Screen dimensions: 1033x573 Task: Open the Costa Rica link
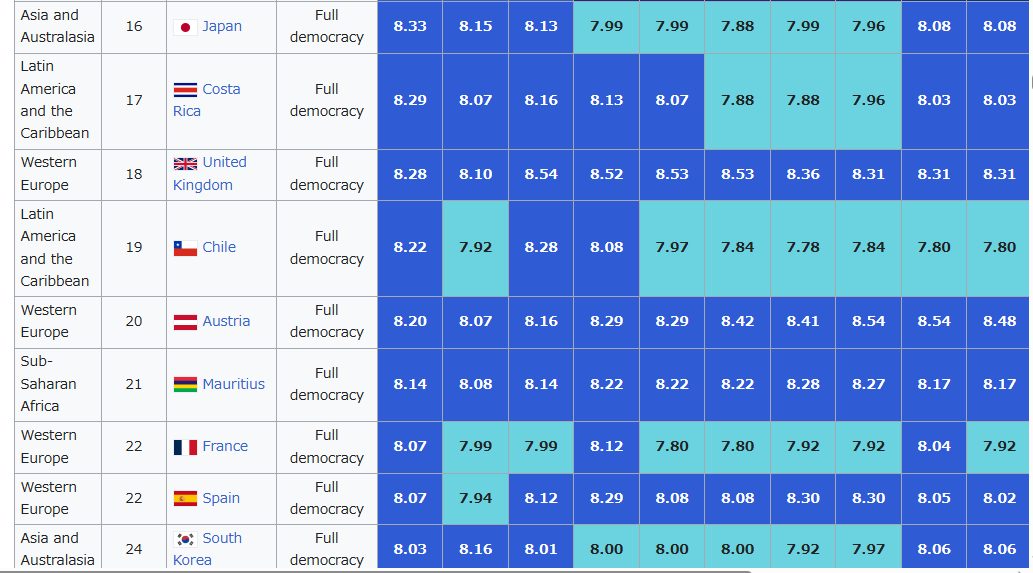coord(220,89)
